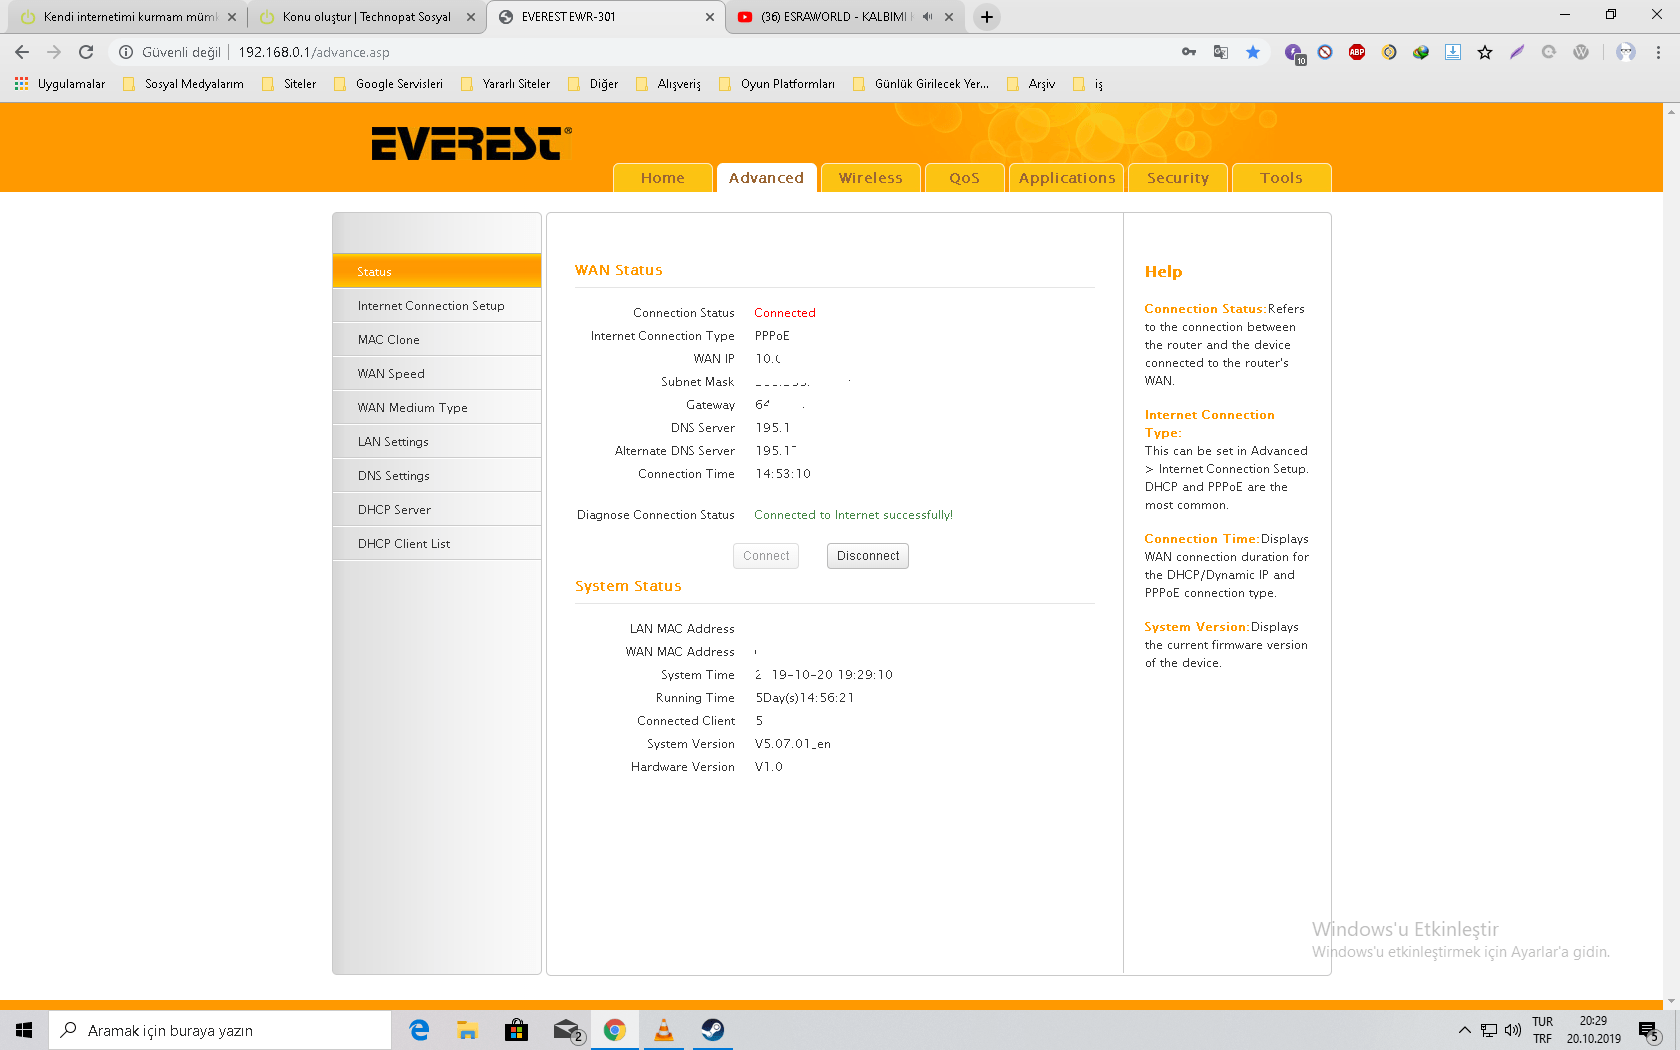Focus the browser address bar URL

coord(314,52)
